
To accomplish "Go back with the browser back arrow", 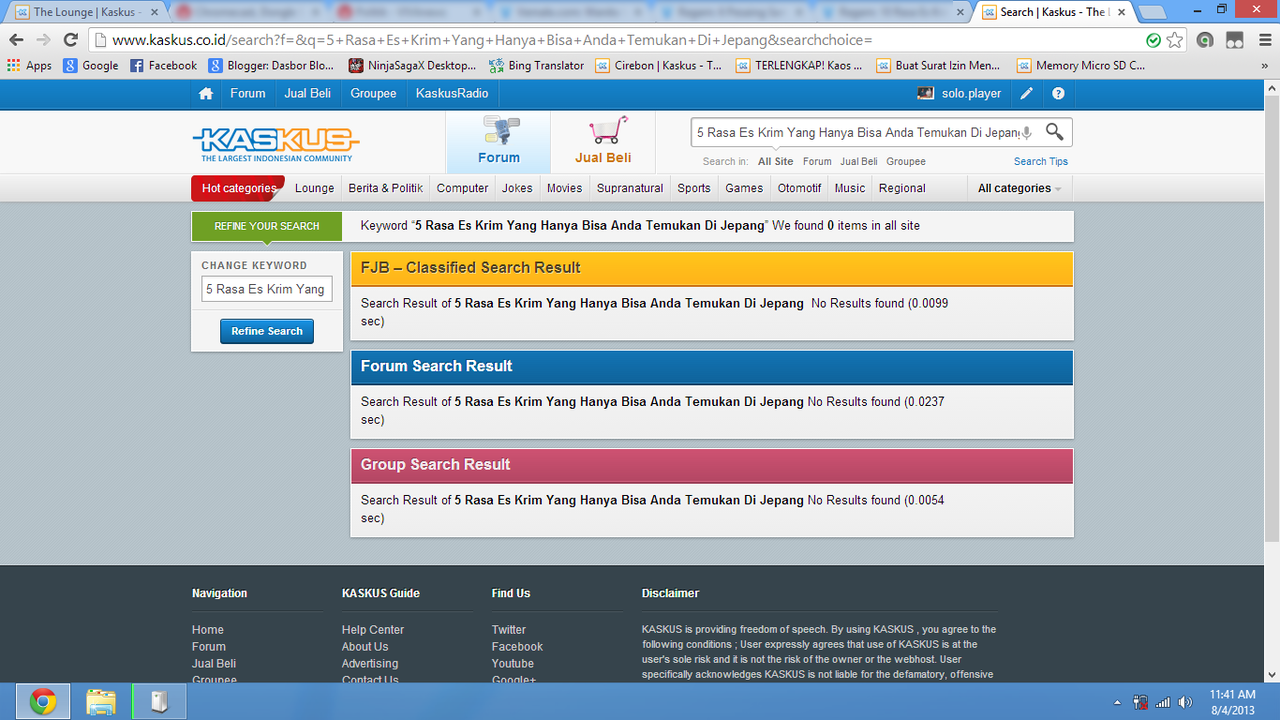I will coord(16,40).
